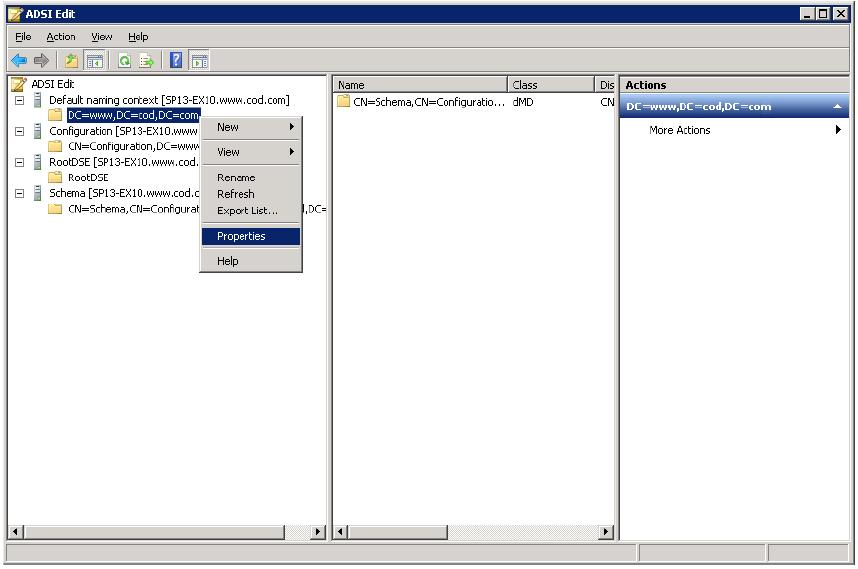
Task: Click the dMD class cell
Action: [523, 102]
